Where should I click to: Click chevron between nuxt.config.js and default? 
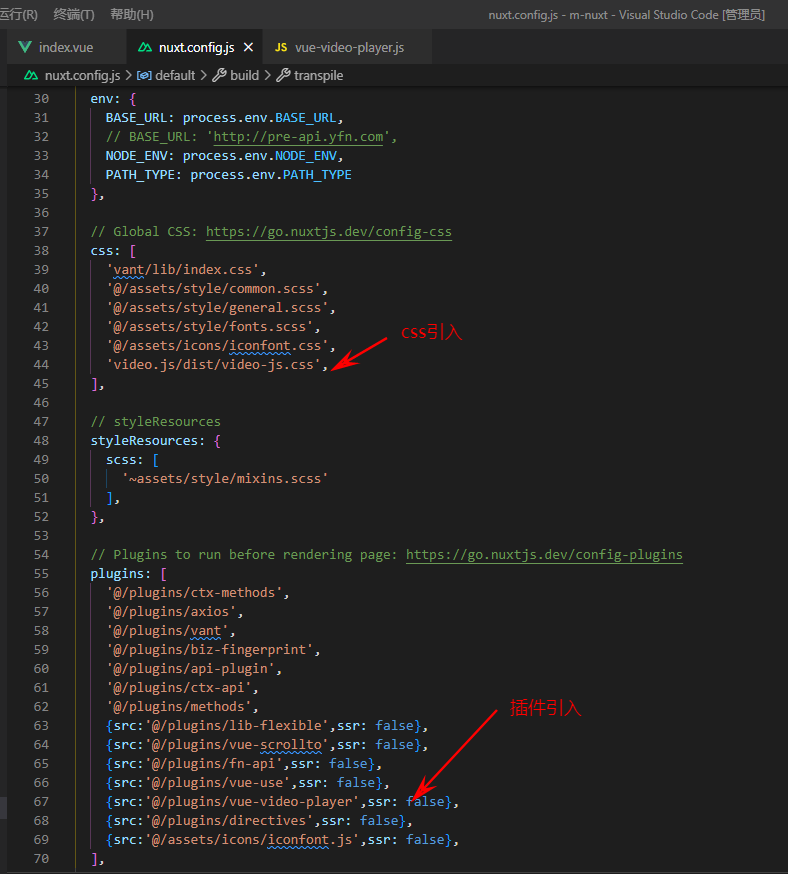[x=129, y=75]
